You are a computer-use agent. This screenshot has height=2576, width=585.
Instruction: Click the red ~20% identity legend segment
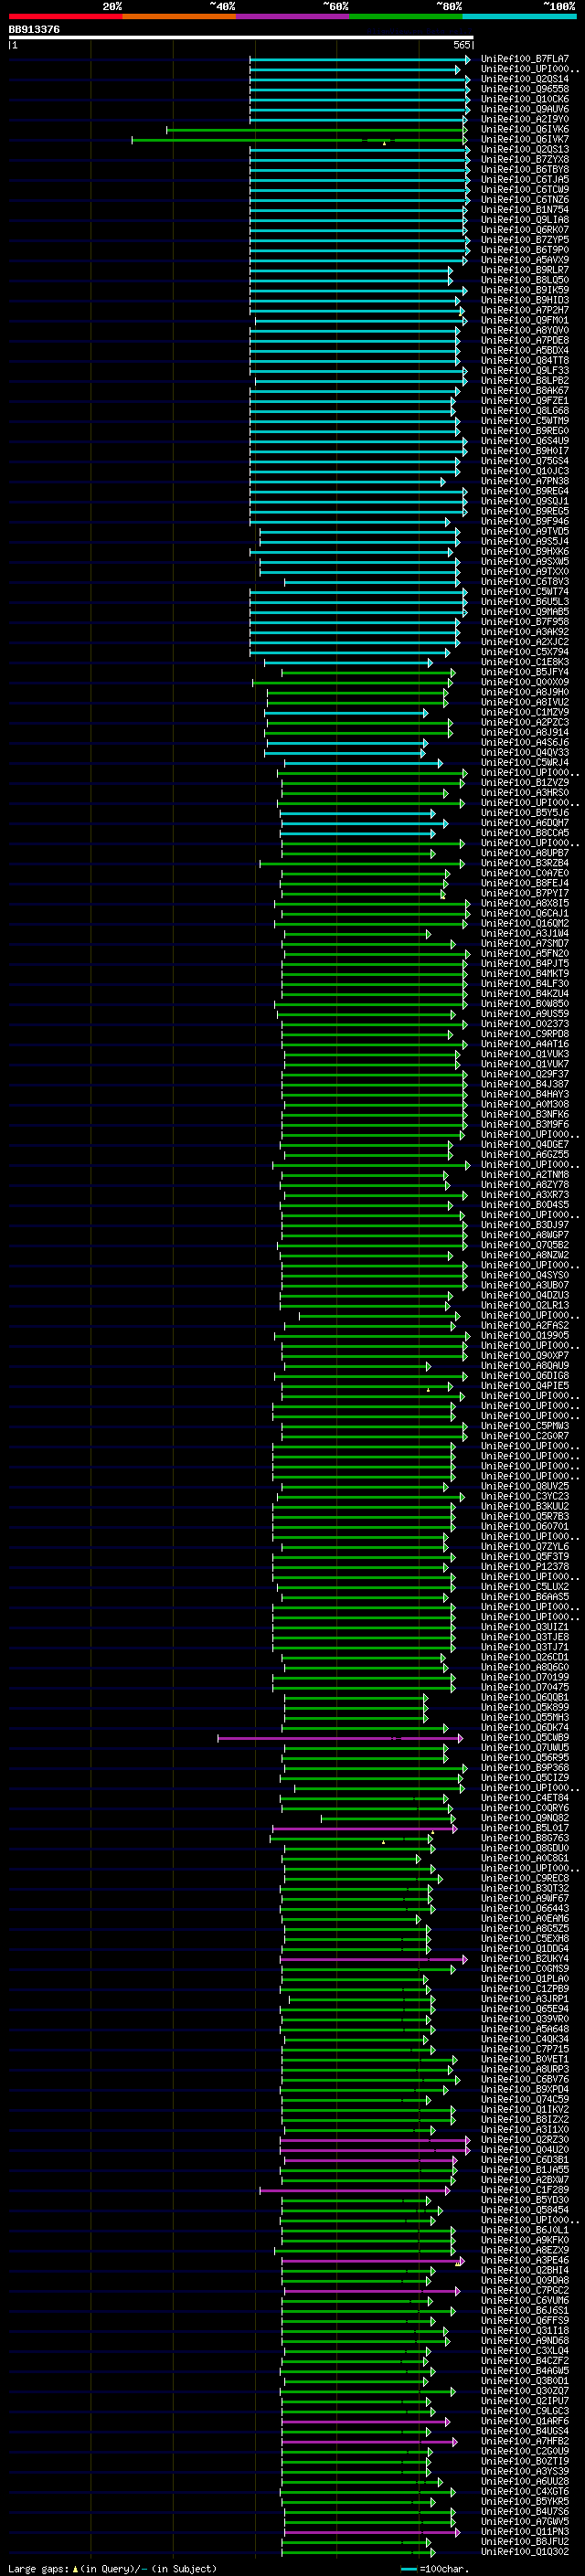pos(65,16)
